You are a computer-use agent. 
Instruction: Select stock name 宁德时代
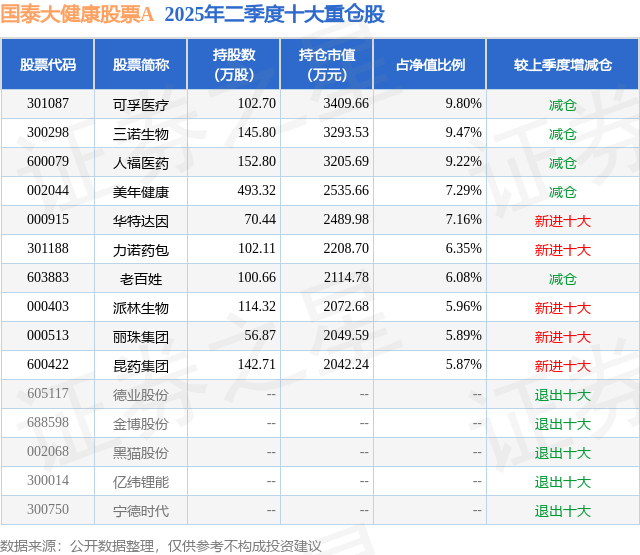tap(141, 511)
